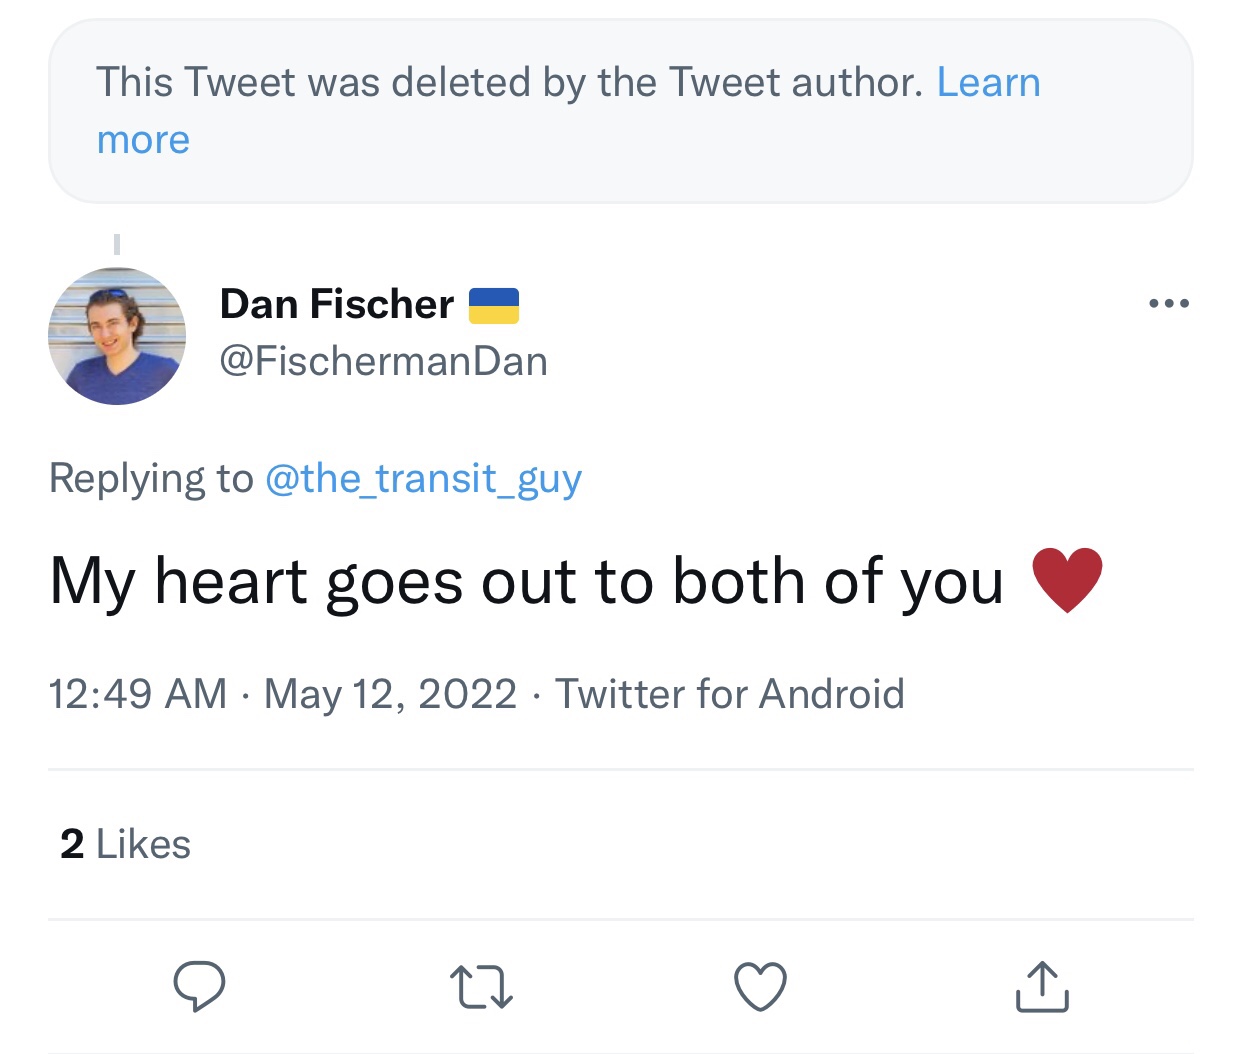Click the red heart emoji in tweet
This screenshot has width=1242, height=1054.
(1066, 580)
